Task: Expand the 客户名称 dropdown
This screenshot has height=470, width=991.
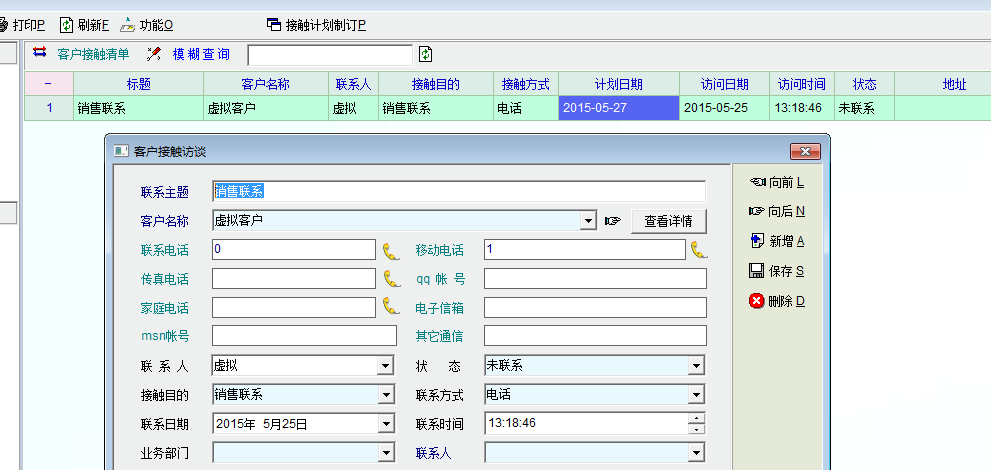Action: 588,221
